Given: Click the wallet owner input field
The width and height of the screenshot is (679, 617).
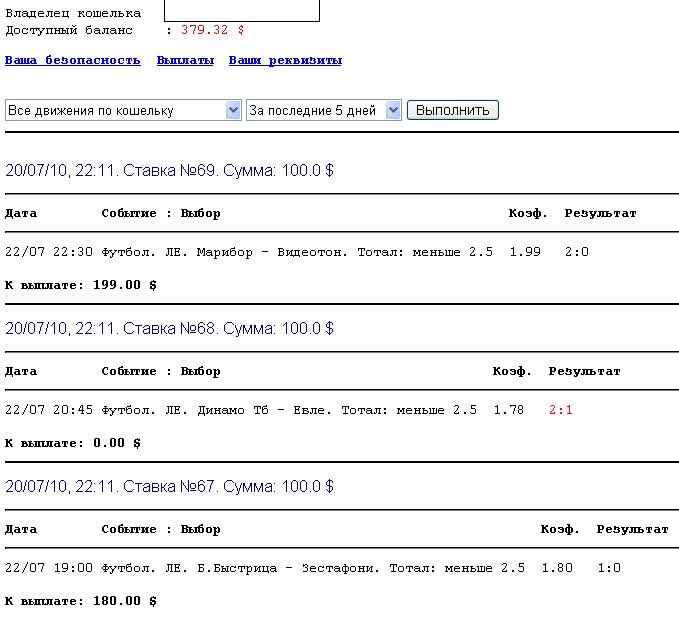Looking at the screenshot, I should pos(242,10).
